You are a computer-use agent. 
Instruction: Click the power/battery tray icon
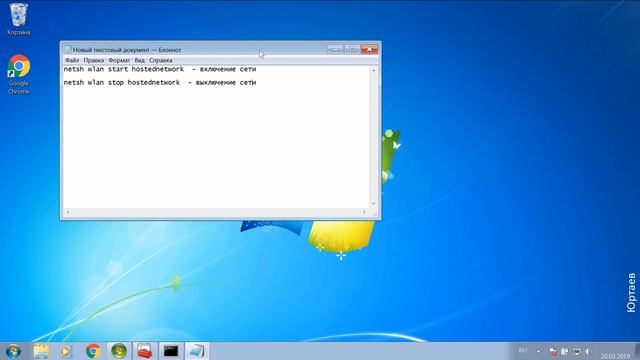(x=565, y=351)
